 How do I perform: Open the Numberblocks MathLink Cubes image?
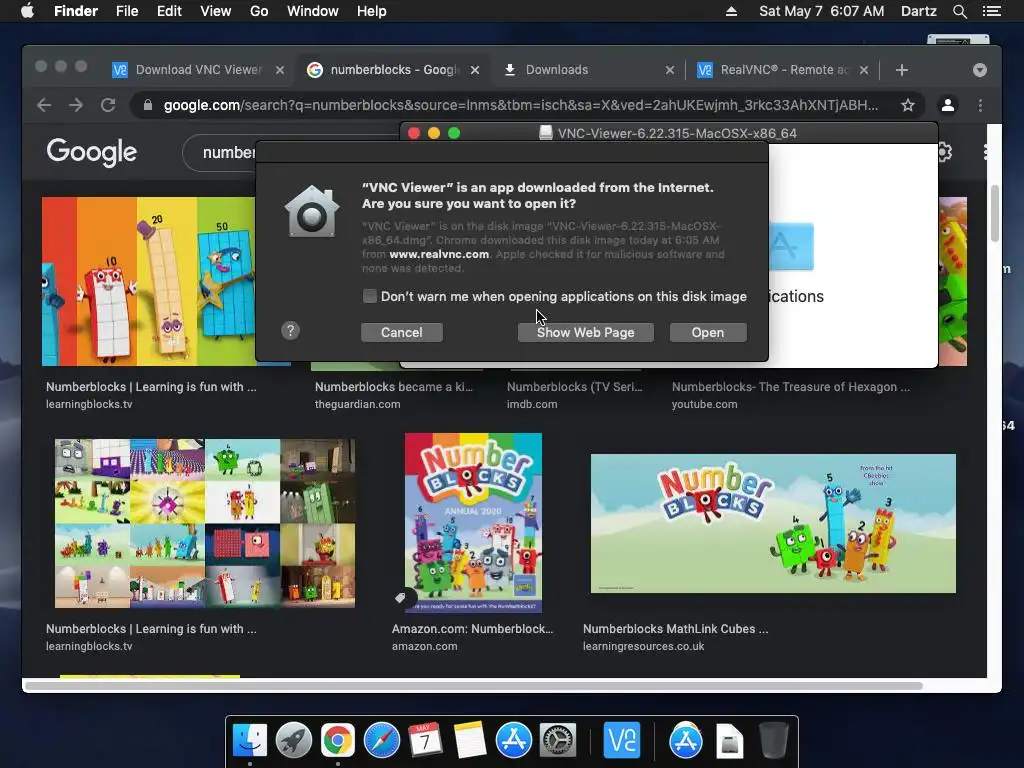773,524
